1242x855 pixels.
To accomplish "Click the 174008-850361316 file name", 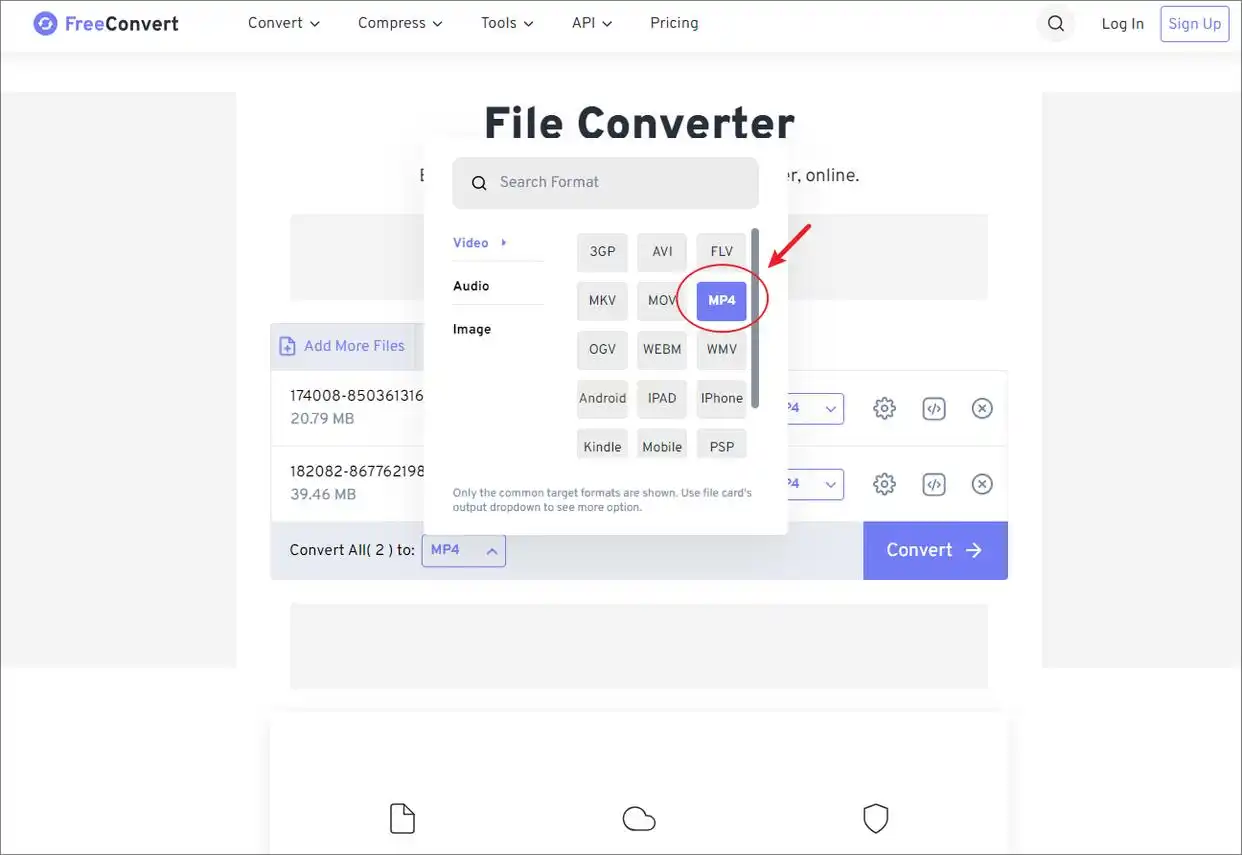I will [357, 396].
